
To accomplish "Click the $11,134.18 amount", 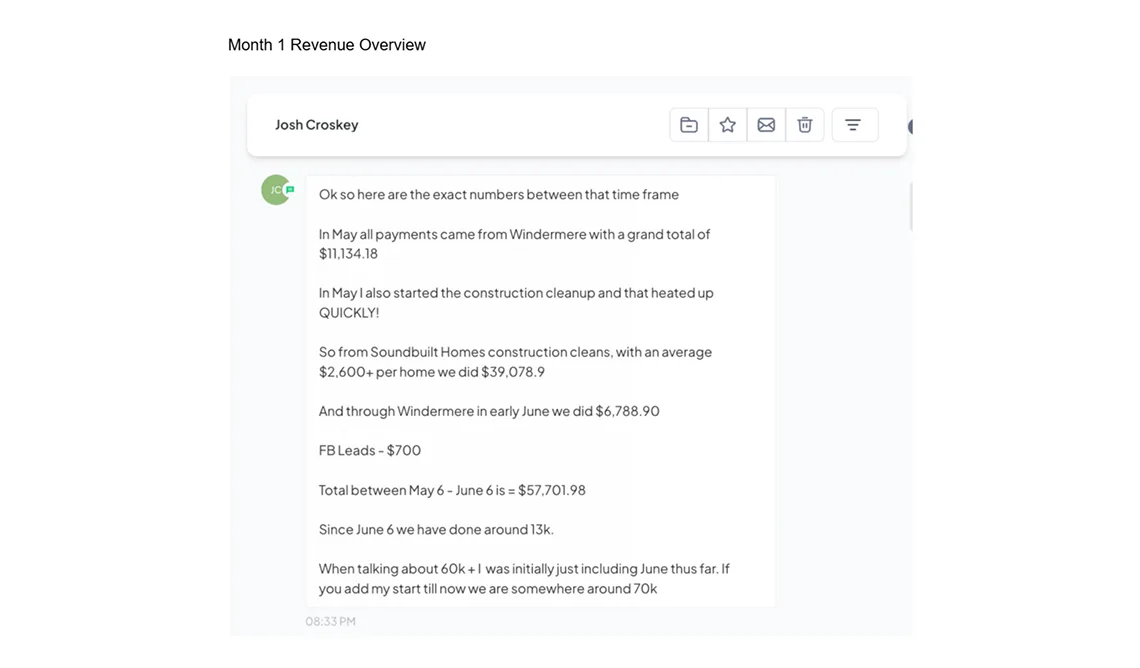I will (348, 254).
